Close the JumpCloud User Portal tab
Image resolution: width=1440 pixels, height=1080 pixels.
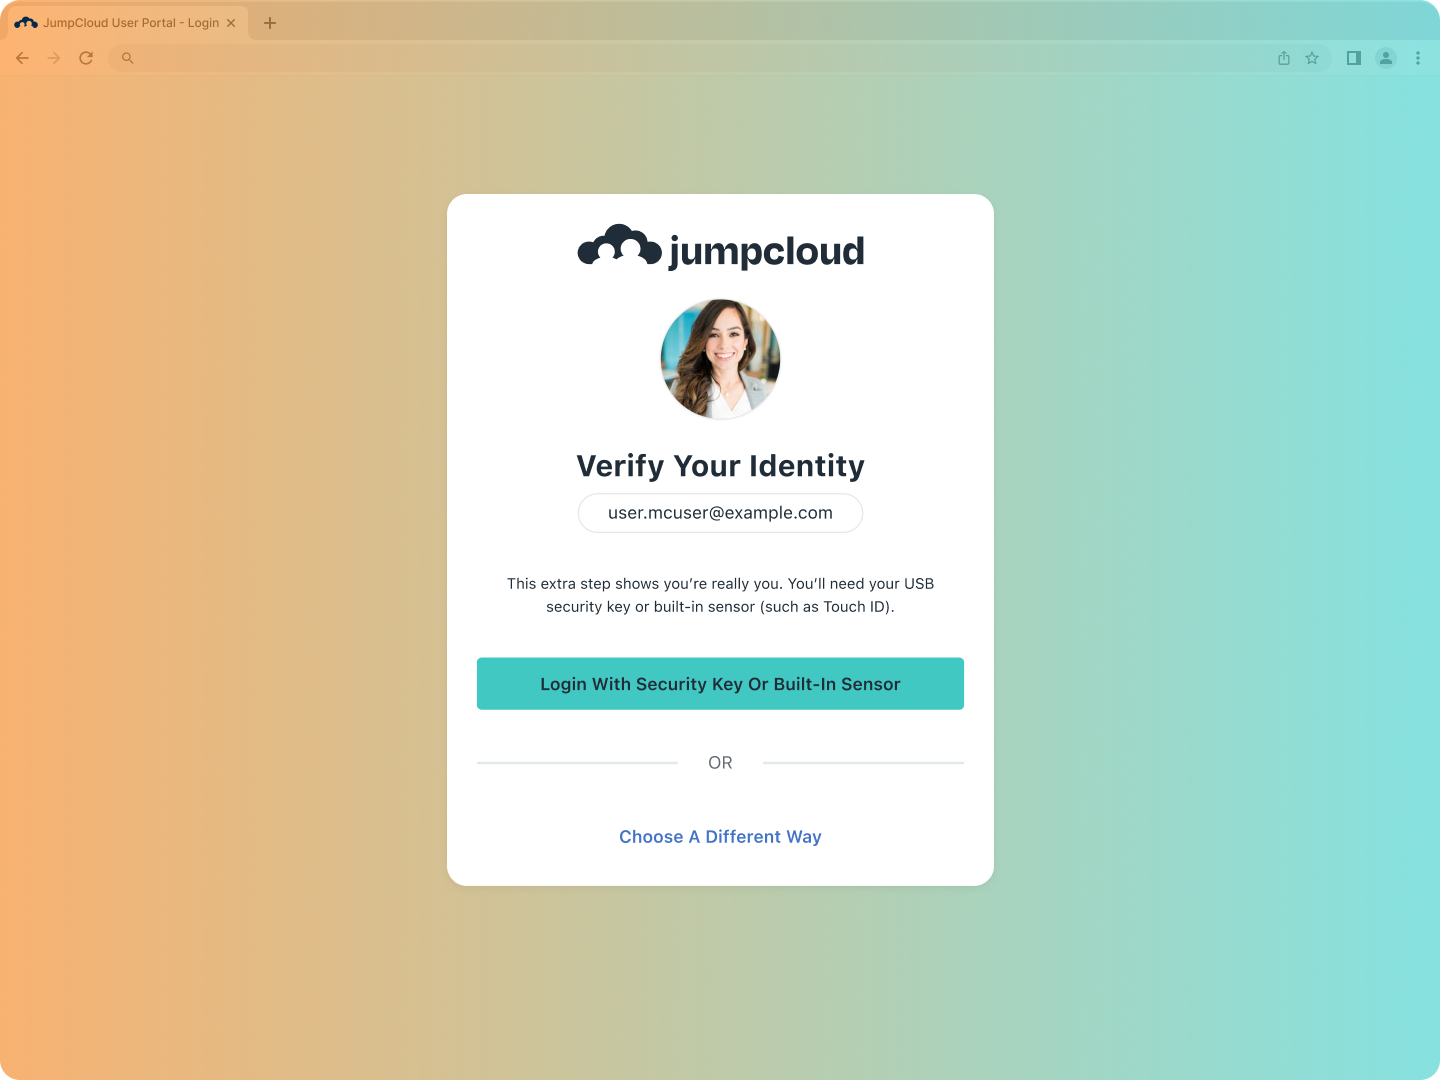[x=231, y=23]
